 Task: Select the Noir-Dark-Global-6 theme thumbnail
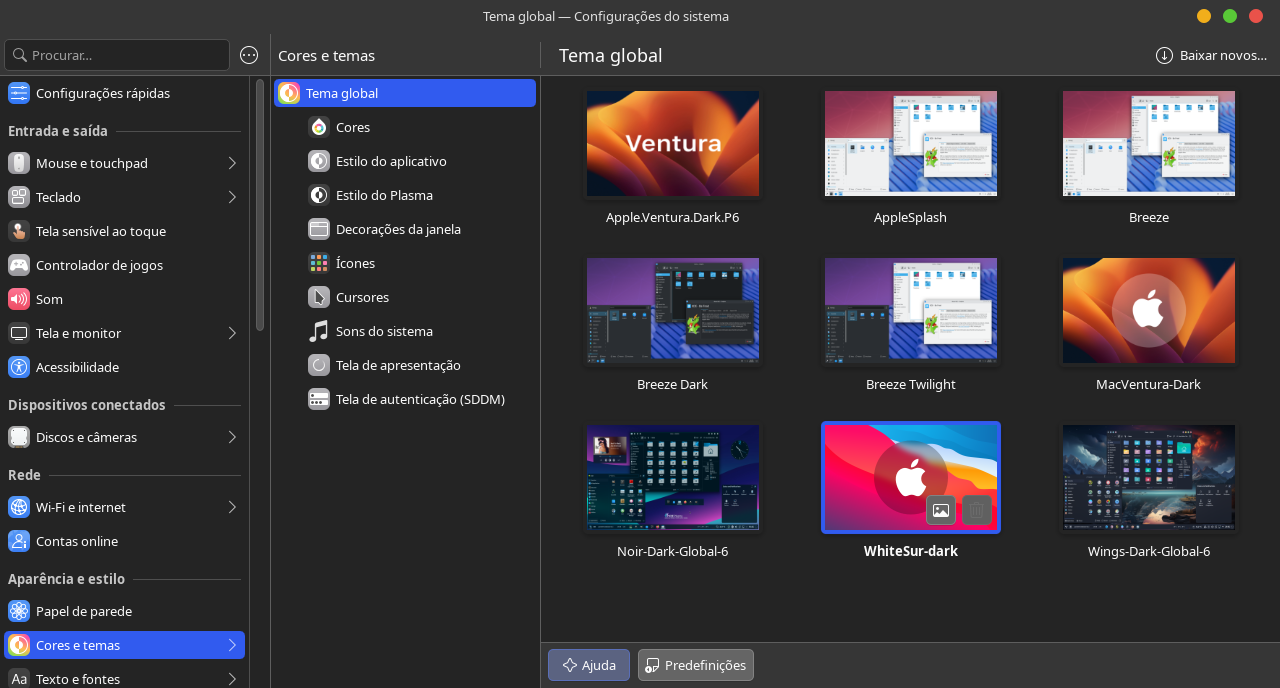[x=673, y=478]
